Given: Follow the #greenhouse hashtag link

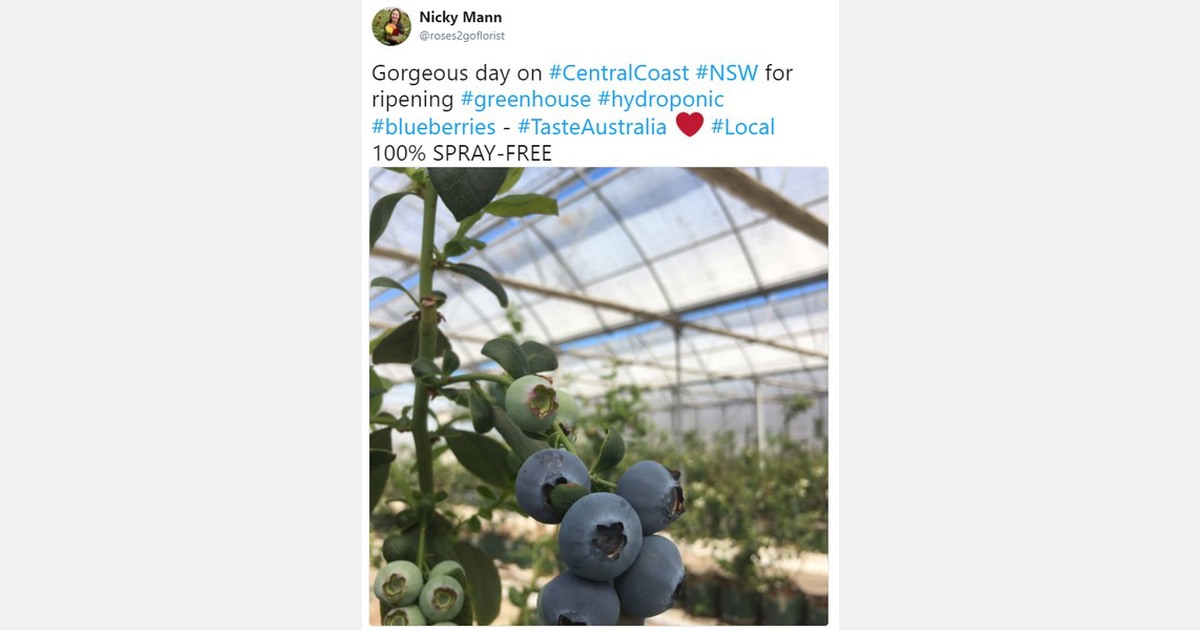Looking at the screenshot, I should [525, 100].
